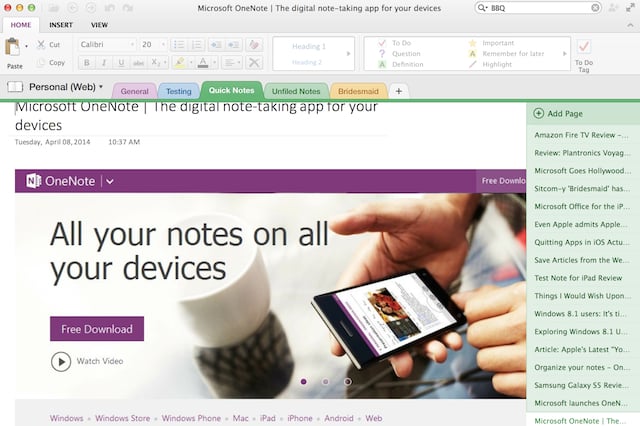Image resolution: width=640 pixels, height=426 pixels.
Task: Open the Personal (Web) notebook dropdown
Action: click(66, 87)
